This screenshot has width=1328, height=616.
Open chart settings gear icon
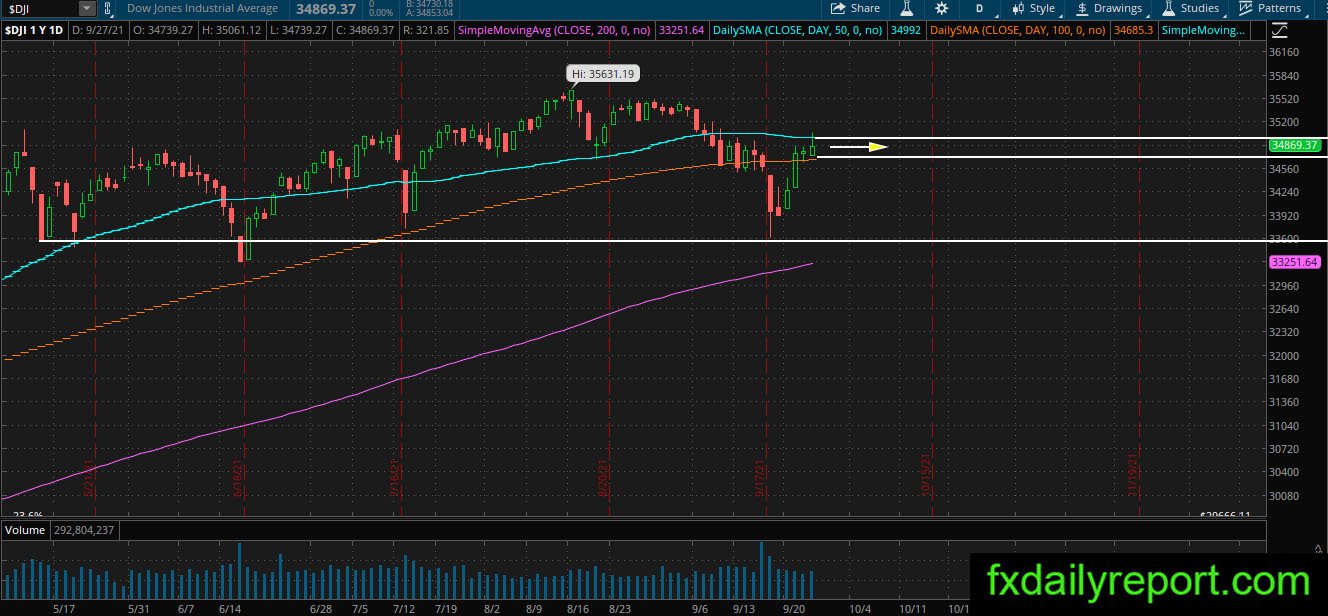tap(941, 8)
